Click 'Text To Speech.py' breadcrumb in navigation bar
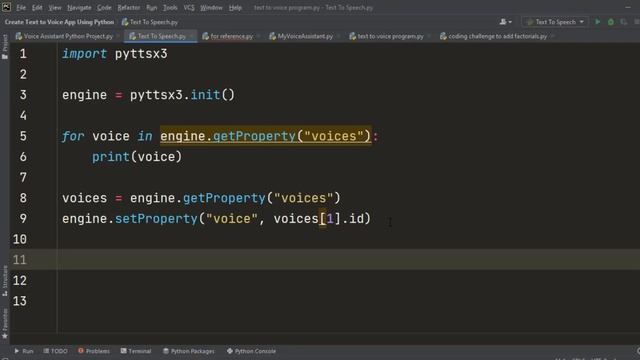This screenshot has width=640, height=360. click(x=150, y=22)
